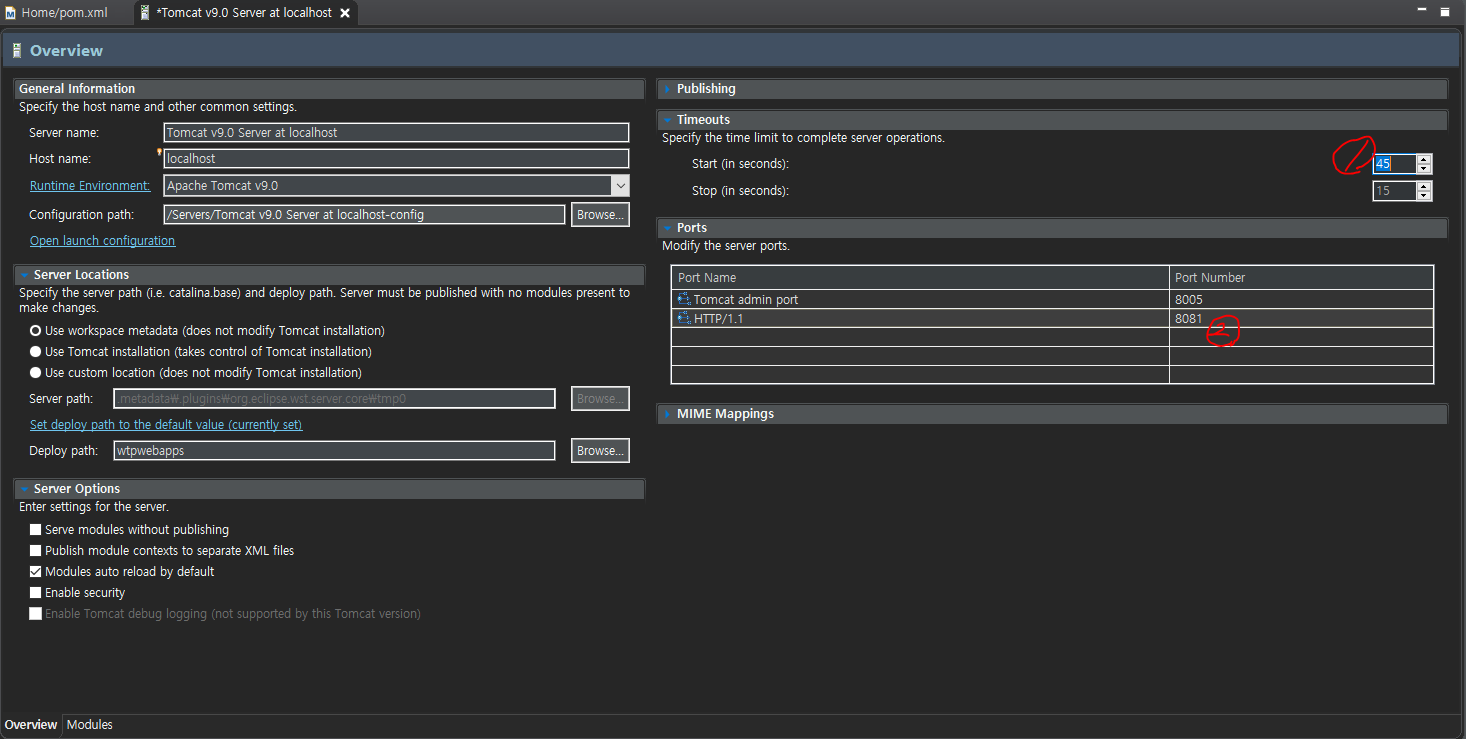Click the HTTP/1.1 port row icon
Screen dimensions: 1466x739
pyautogui.click(x=684, y=318)
